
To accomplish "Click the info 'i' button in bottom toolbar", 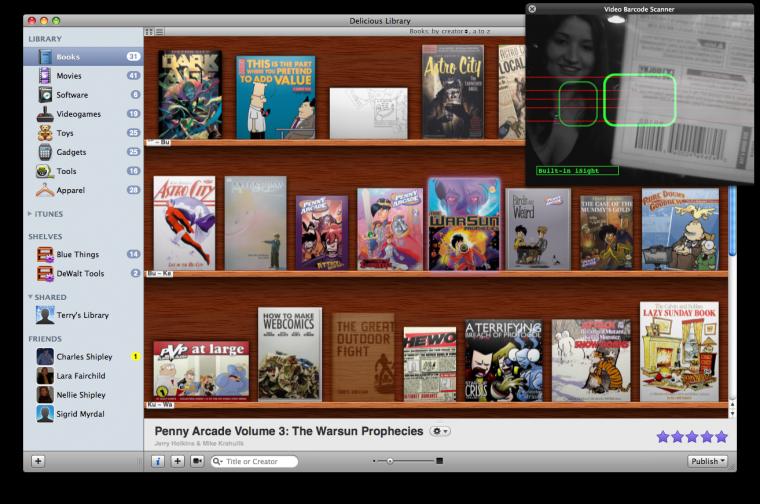I will click(x=158, y=461).
